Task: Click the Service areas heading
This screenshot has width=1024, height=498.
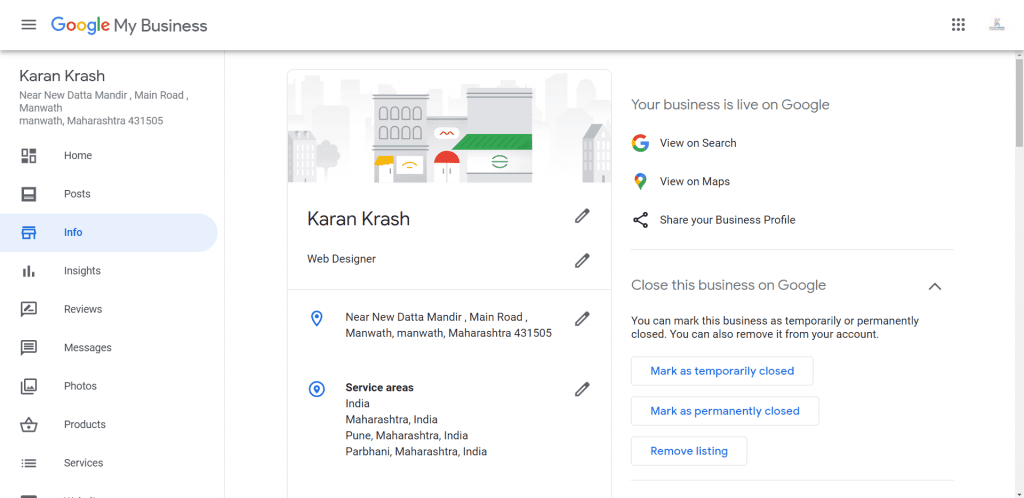Action: [x=379, y=388]
